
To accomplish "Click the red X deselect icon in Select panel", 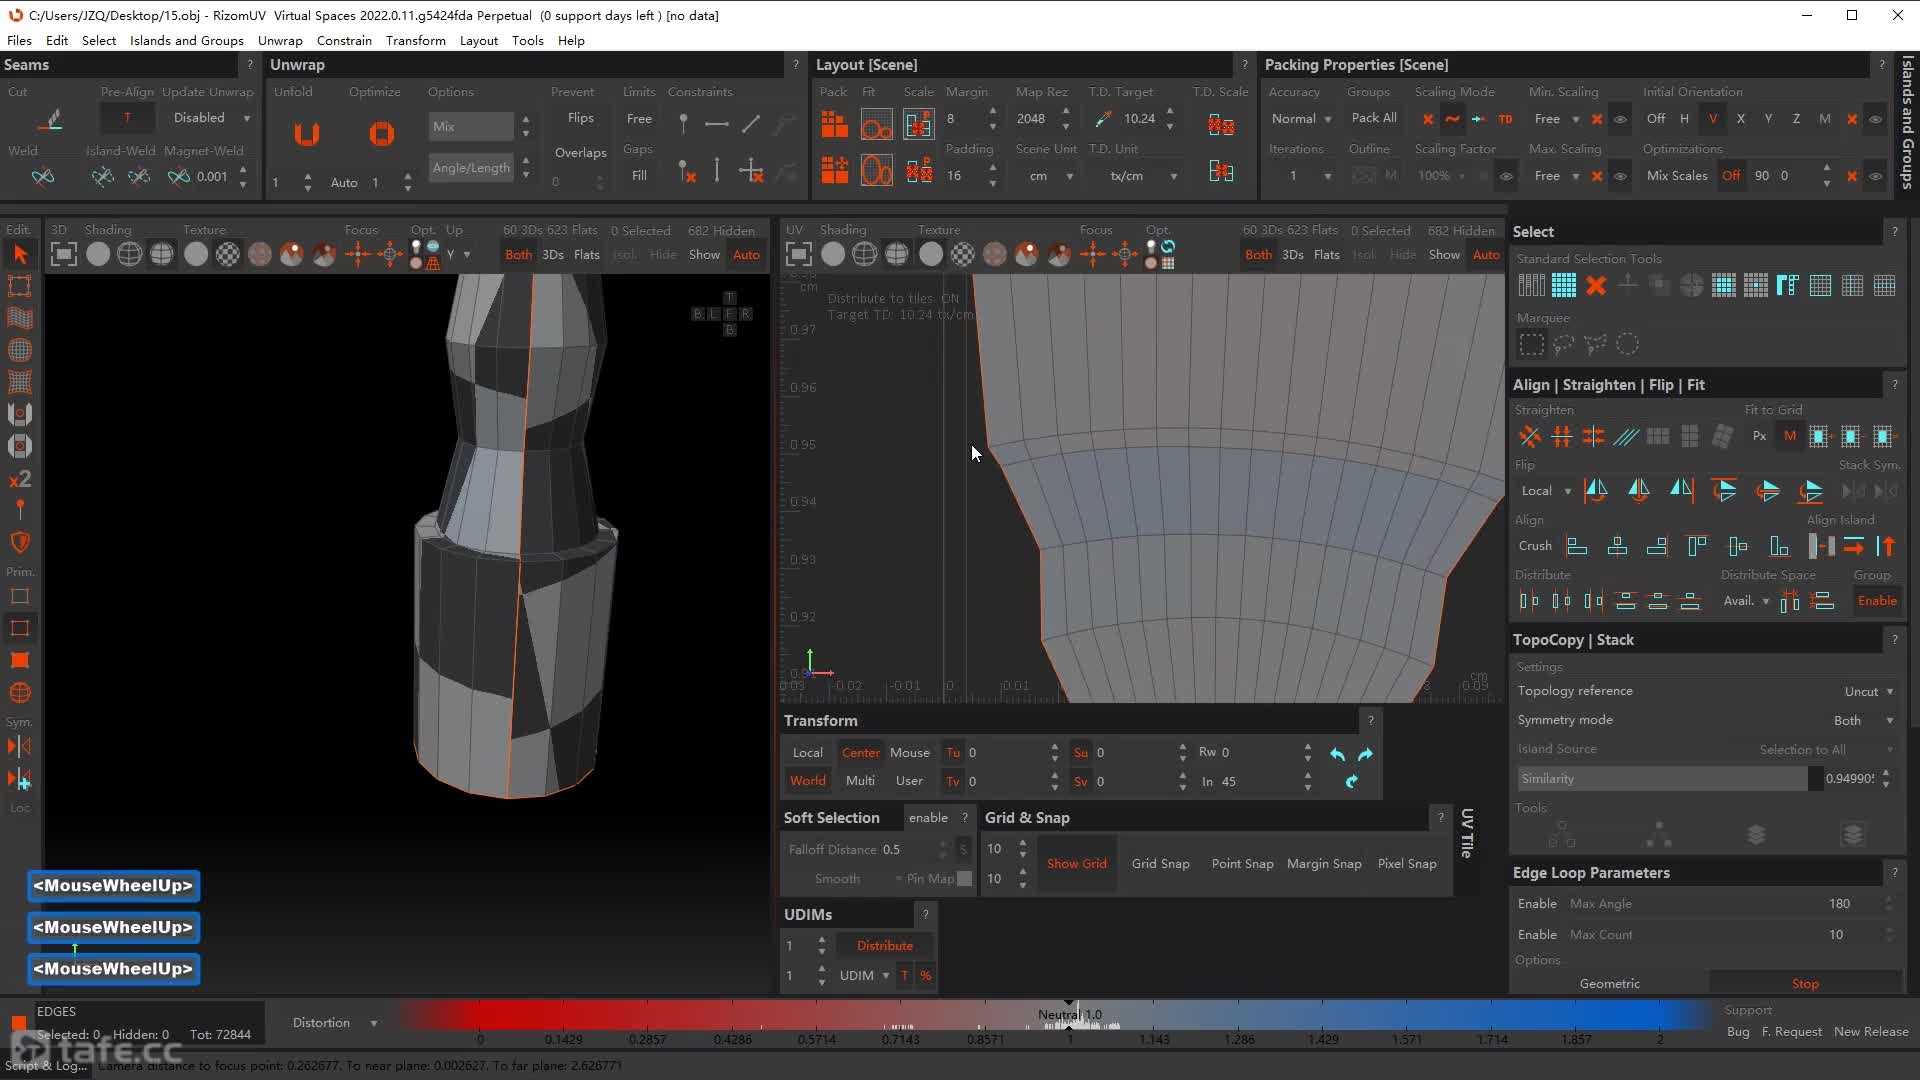I will pyautogui.click(x=1596, y=286).
